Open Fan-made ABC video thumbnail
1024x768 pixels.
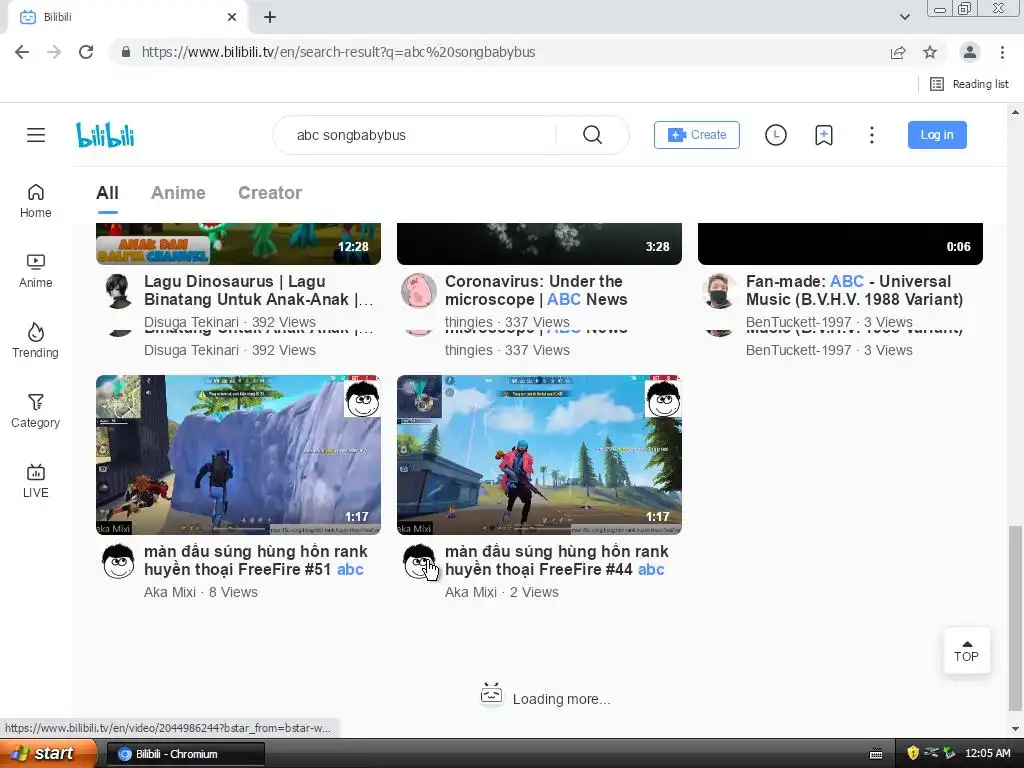[x=840, y=244]
